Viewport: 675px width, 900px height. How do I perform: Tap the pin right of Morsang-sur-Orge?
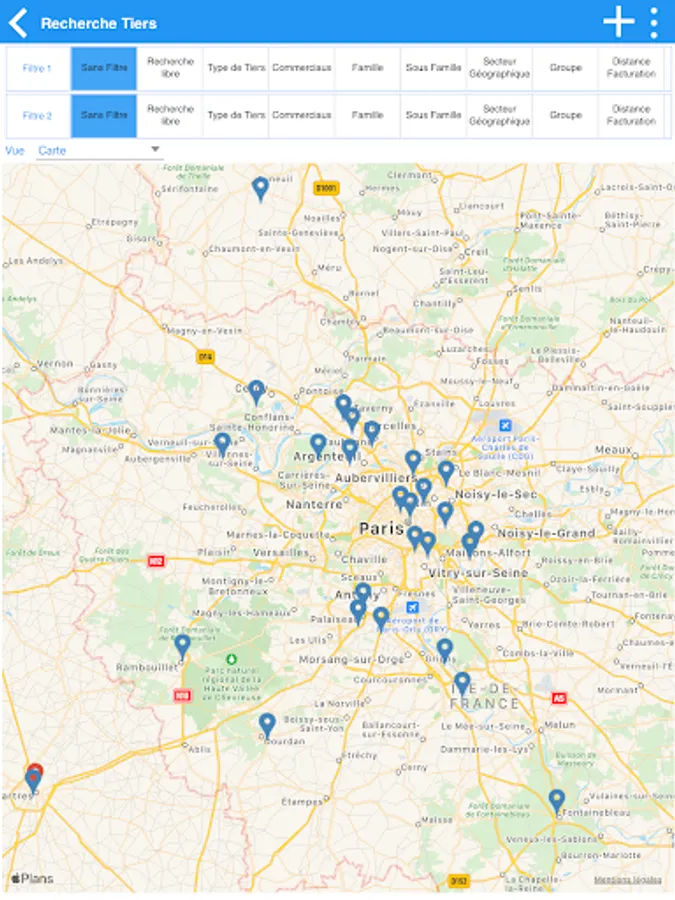pyautogui.click(x=445, y=651)
